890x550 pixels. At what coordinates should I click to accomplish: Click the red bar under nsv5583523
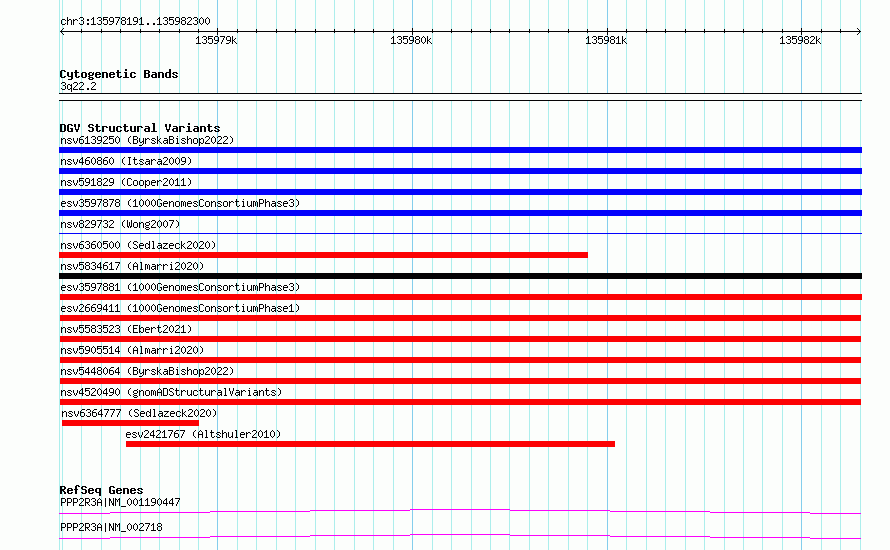(x=460, y=339)
